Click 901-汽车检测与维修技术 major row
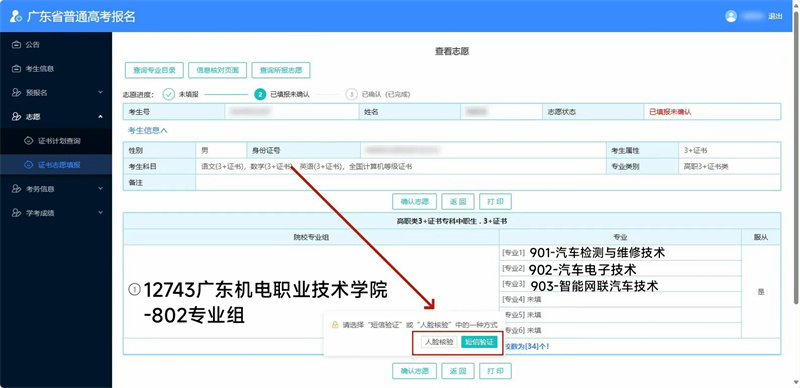The image size is (800, 388). 620,253
